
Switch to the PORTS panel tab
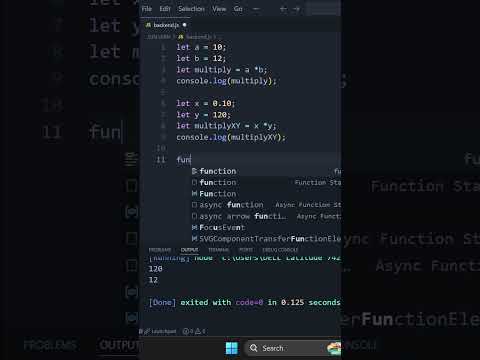pos(246,250)
